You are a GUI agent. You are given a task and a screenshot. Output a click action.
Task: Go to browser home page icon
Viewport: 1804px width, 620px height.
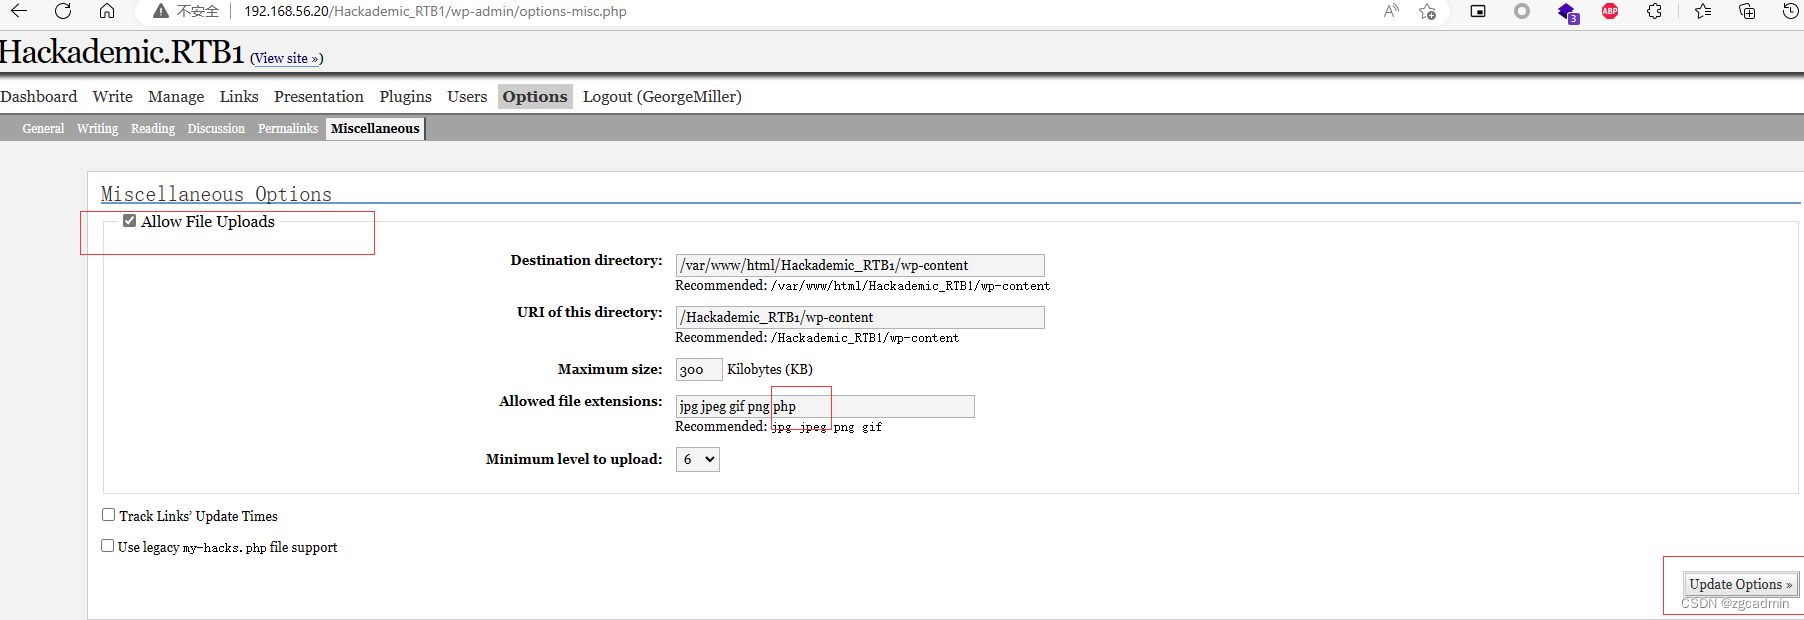tap(107, 11)
